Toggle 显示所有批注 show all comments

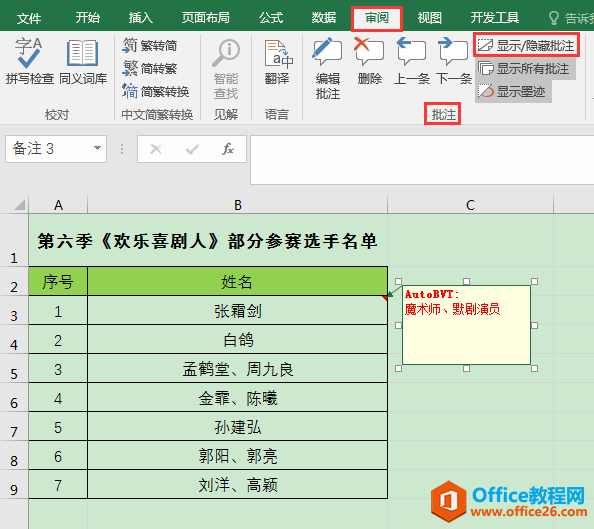click(x=525, y=69)
